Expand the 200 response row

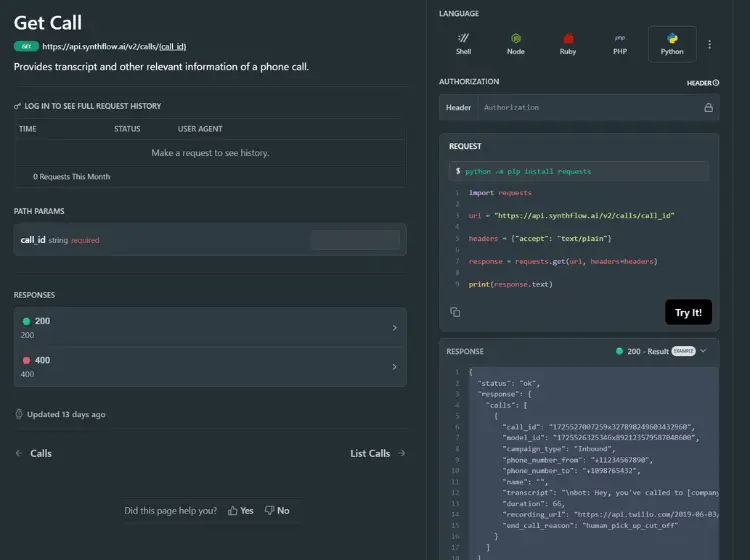[x=210, y=328]
